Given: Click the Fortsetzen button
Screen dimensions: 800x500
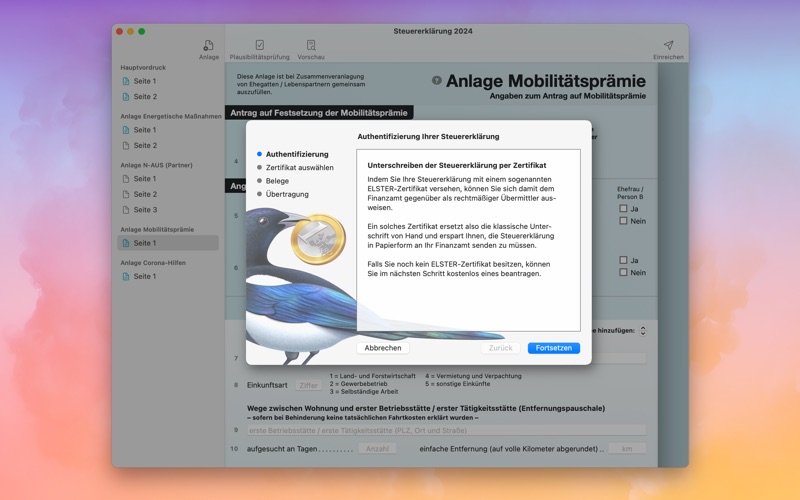Looking at the screenshot, I should pos(554,348).
